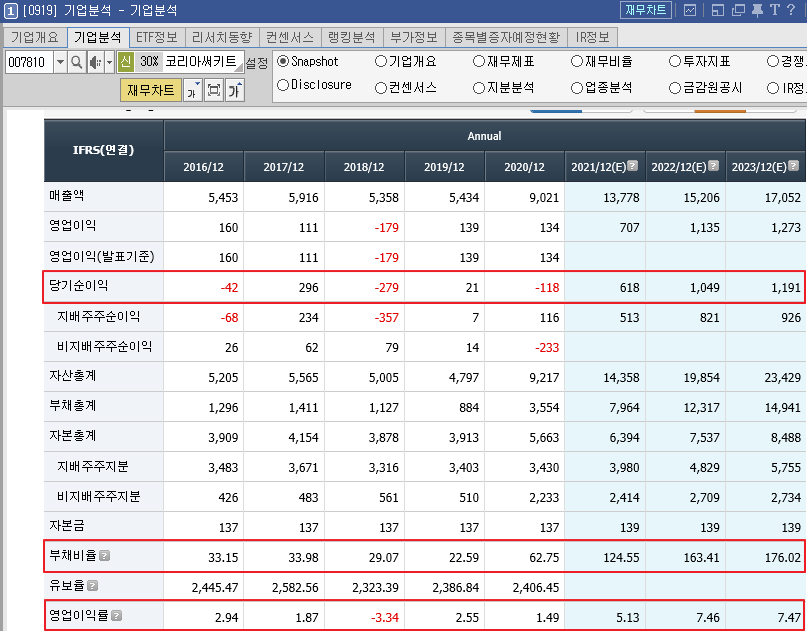Pin the window with pushpin icon
807x631 pixels.
point(757,10)
